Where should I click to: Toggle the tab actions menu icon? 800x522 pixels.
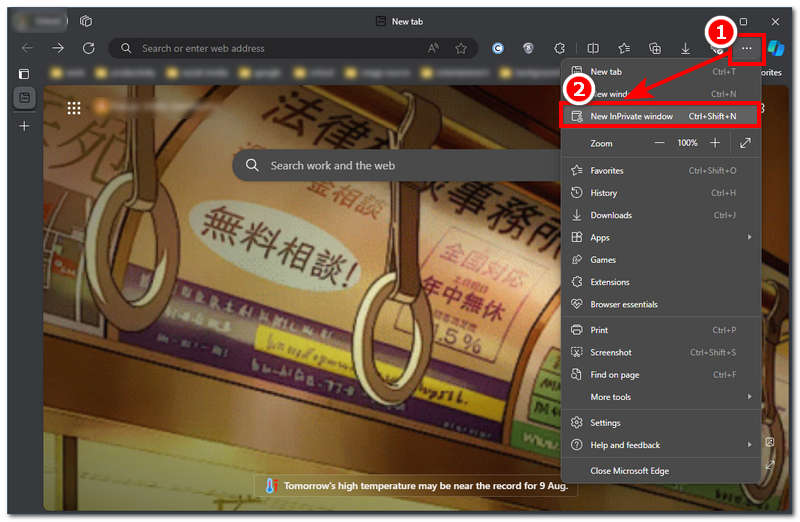(x=25, y=74)
